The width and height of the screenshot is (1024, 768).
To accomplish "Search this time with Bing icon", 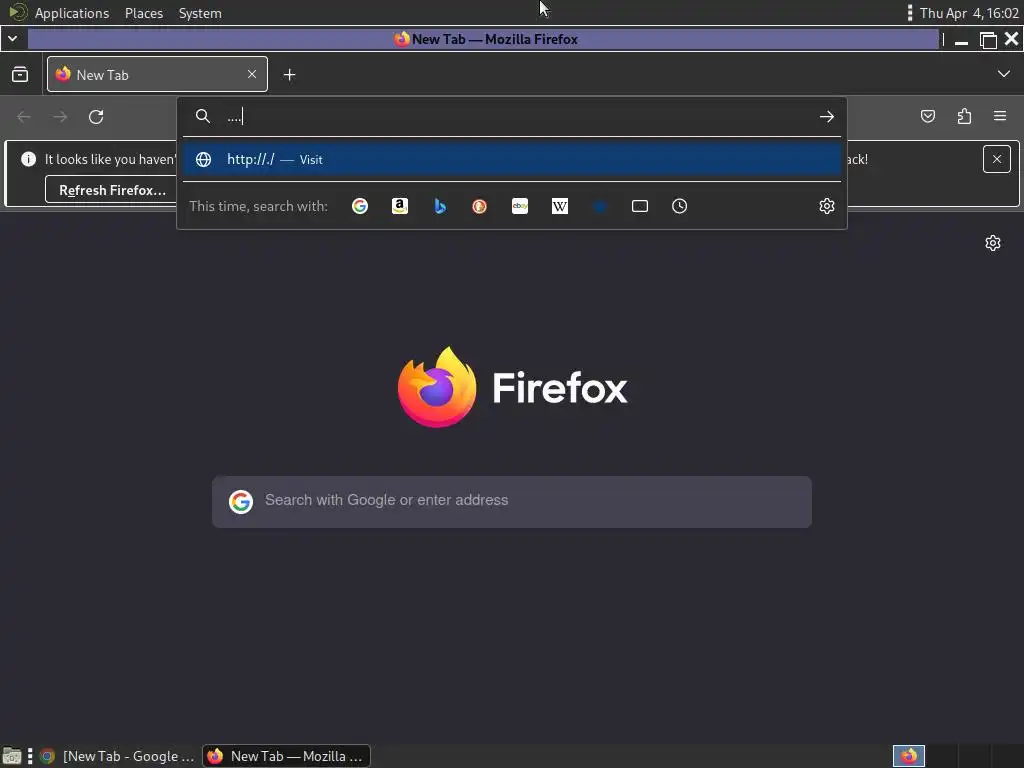I will (440, 206).
